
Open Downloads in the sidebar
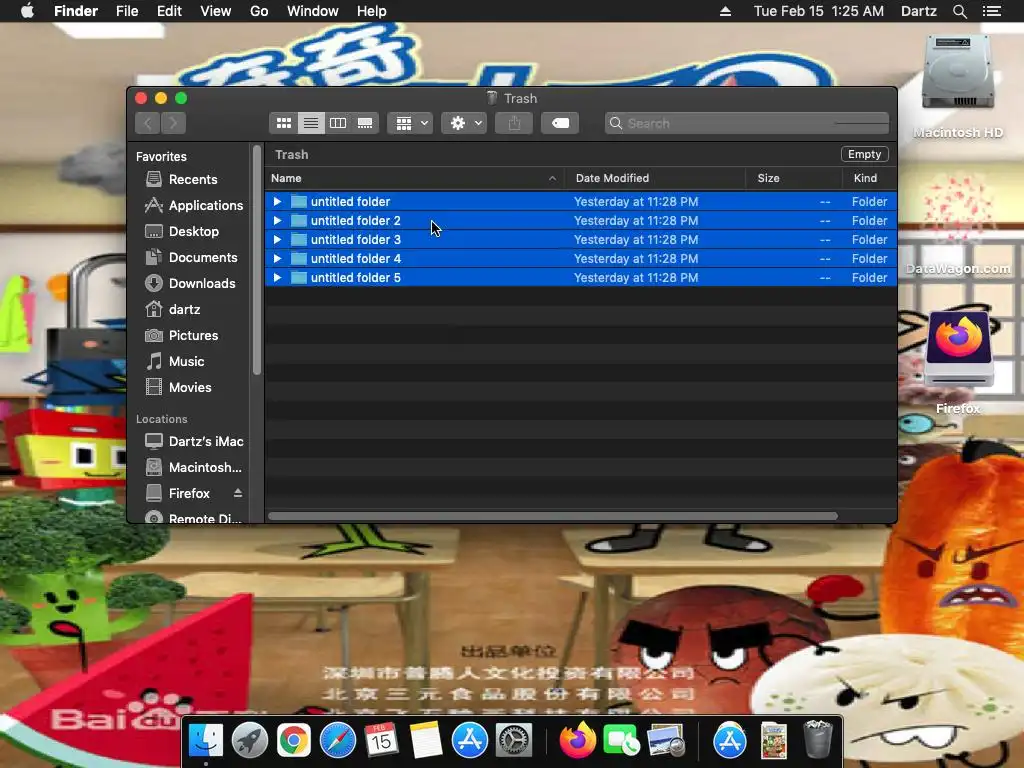point(190,283)
